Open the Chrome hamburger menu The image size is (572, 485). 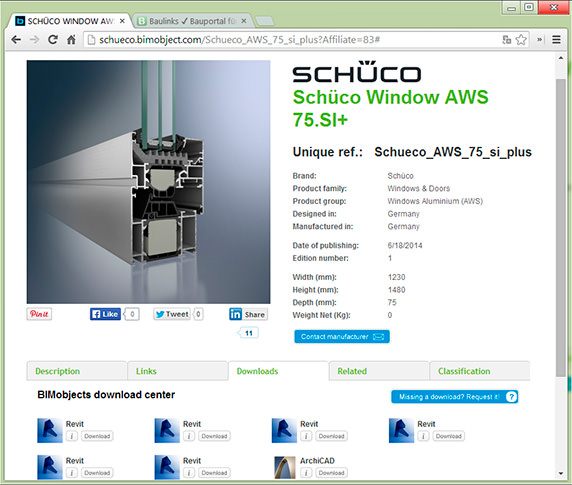[556, 39]
